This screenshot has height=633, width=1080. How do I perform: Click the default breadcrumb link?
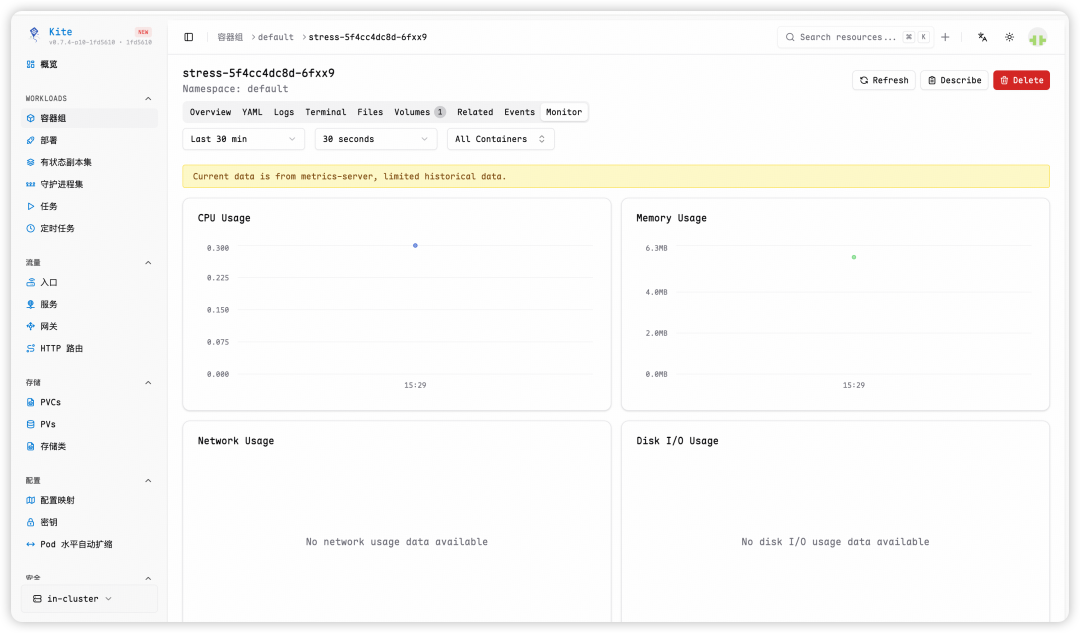coord(276,37)
